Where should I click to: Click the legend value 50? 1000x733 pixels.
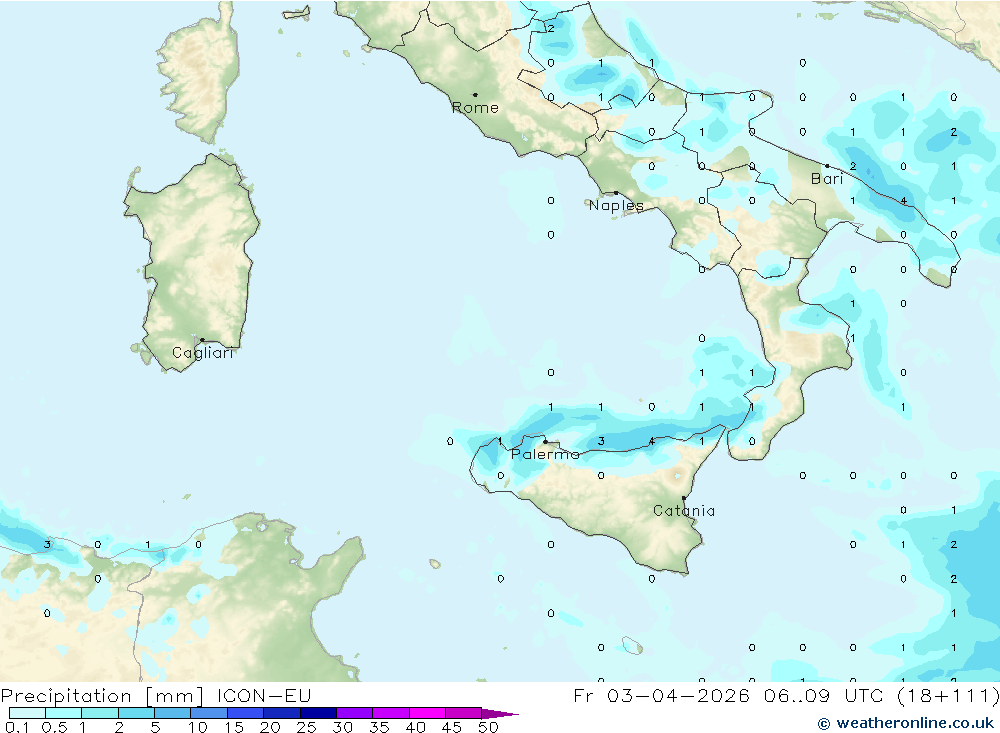489,727
